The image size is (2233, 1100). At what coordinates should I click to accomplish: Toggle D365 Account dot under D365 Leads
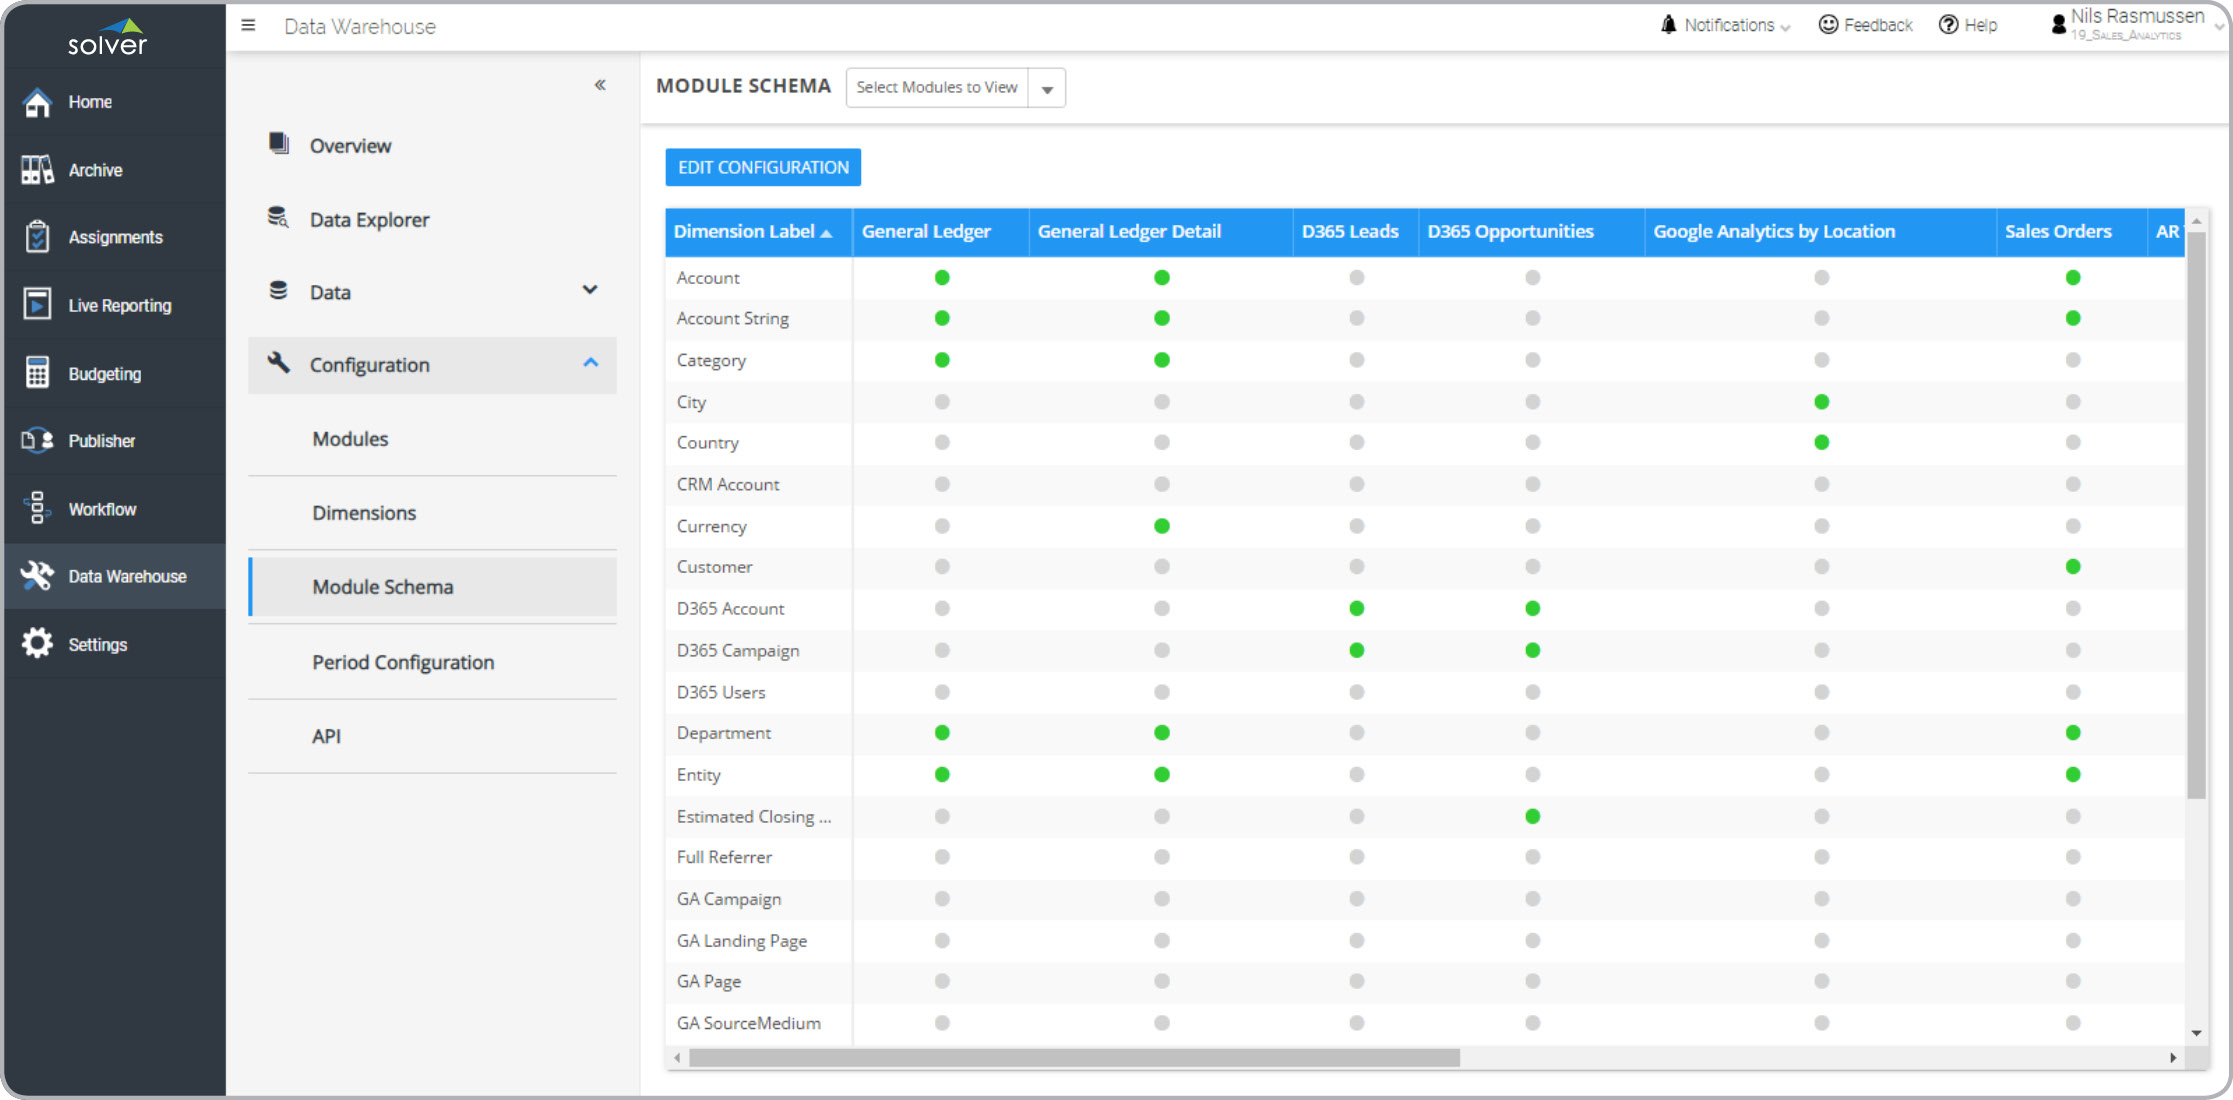(1357, 608)
